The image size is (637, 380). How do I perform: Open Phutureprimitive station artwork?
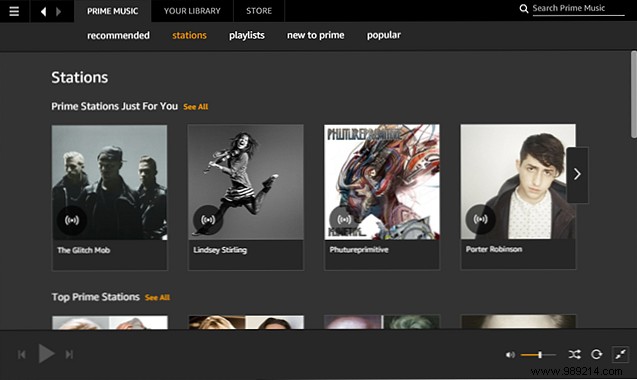pyautogui.click(x=381, y=182)
